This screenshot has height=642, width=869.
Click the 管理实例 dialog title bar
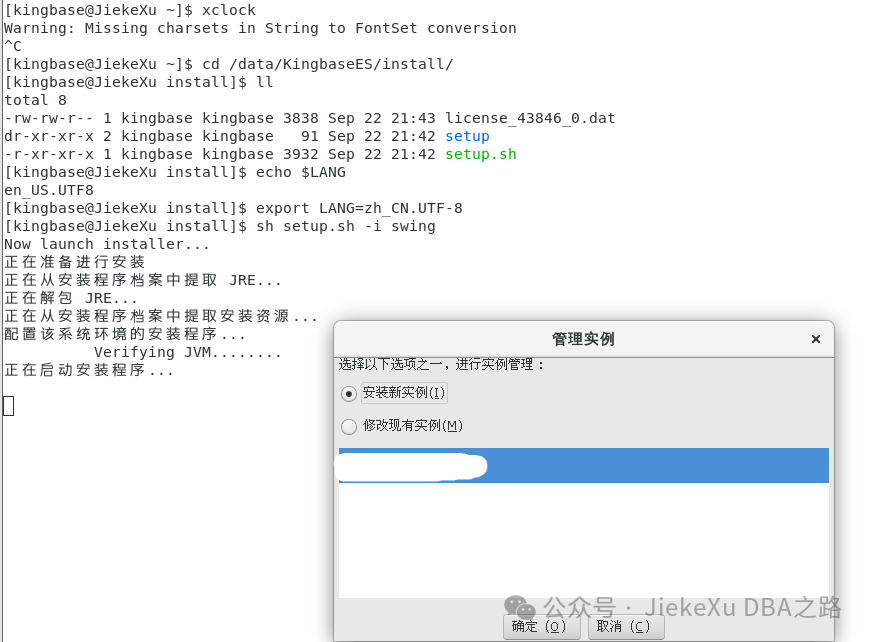pos(582,338)
